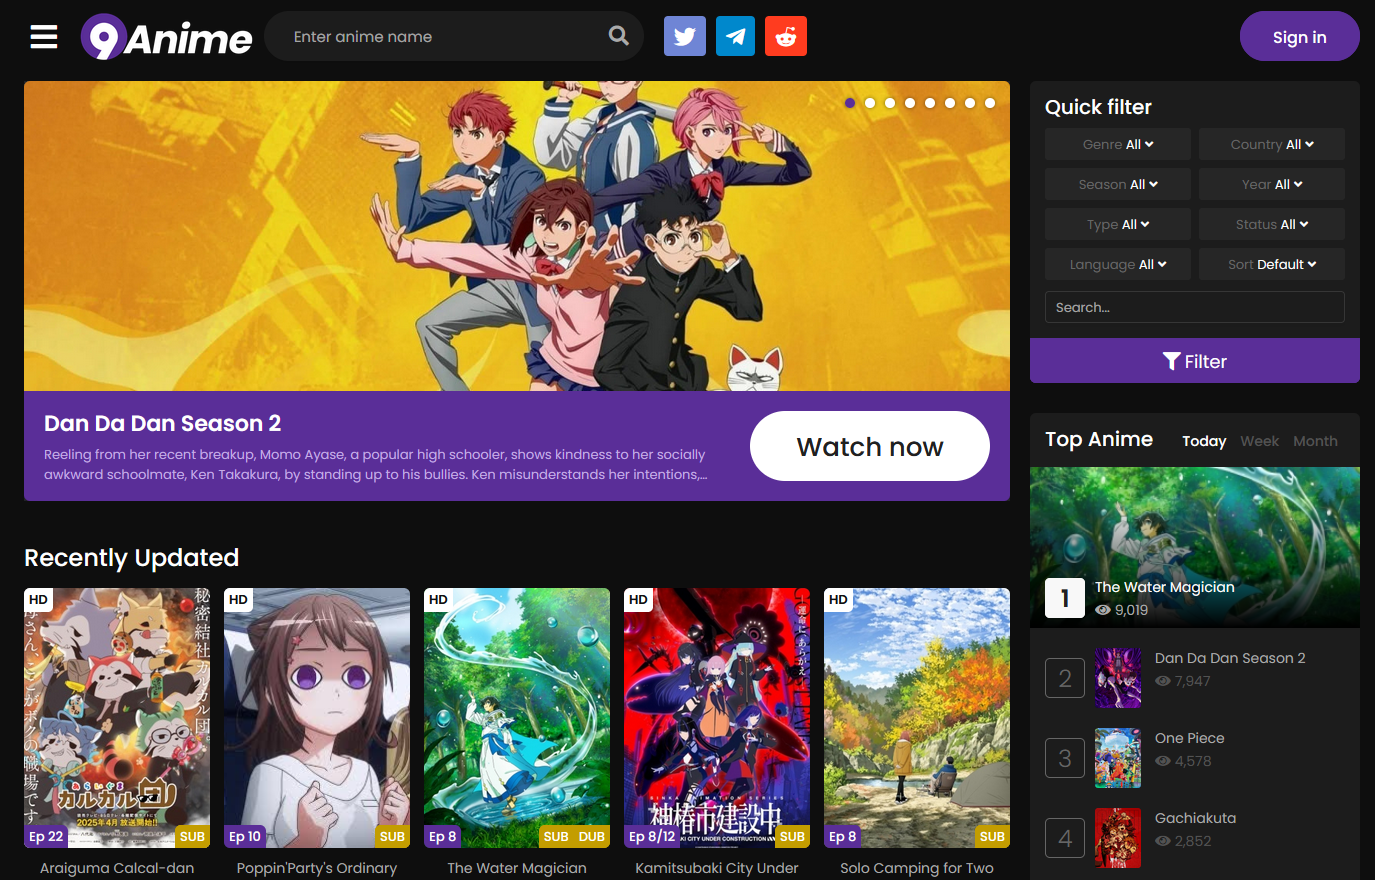The width and height of the screenshot is (1375, 880).
Task: Open Dan Da Dan Season 2 in Top Anime
Action: (x=1230, y=658)
